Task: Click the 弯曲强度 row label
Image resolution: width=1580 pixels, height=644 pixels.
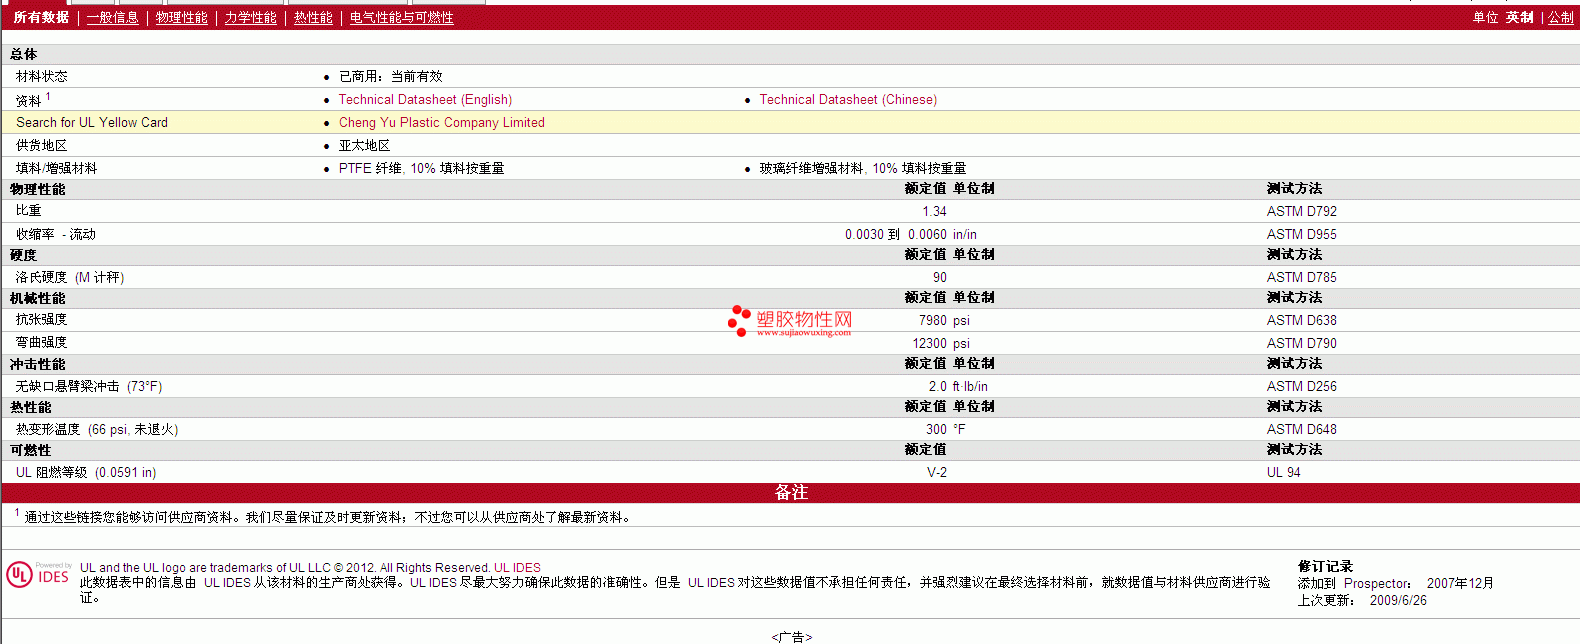Action: 42,342
